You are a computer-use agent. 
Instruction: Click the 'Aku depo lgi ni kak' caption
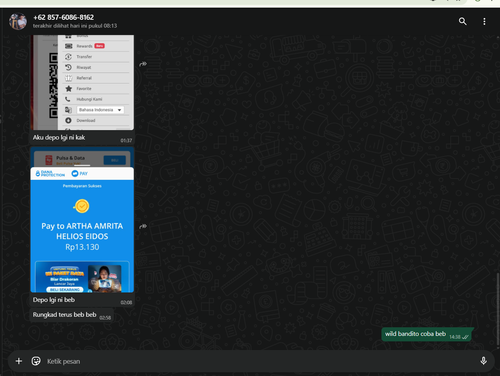point(59,137)
